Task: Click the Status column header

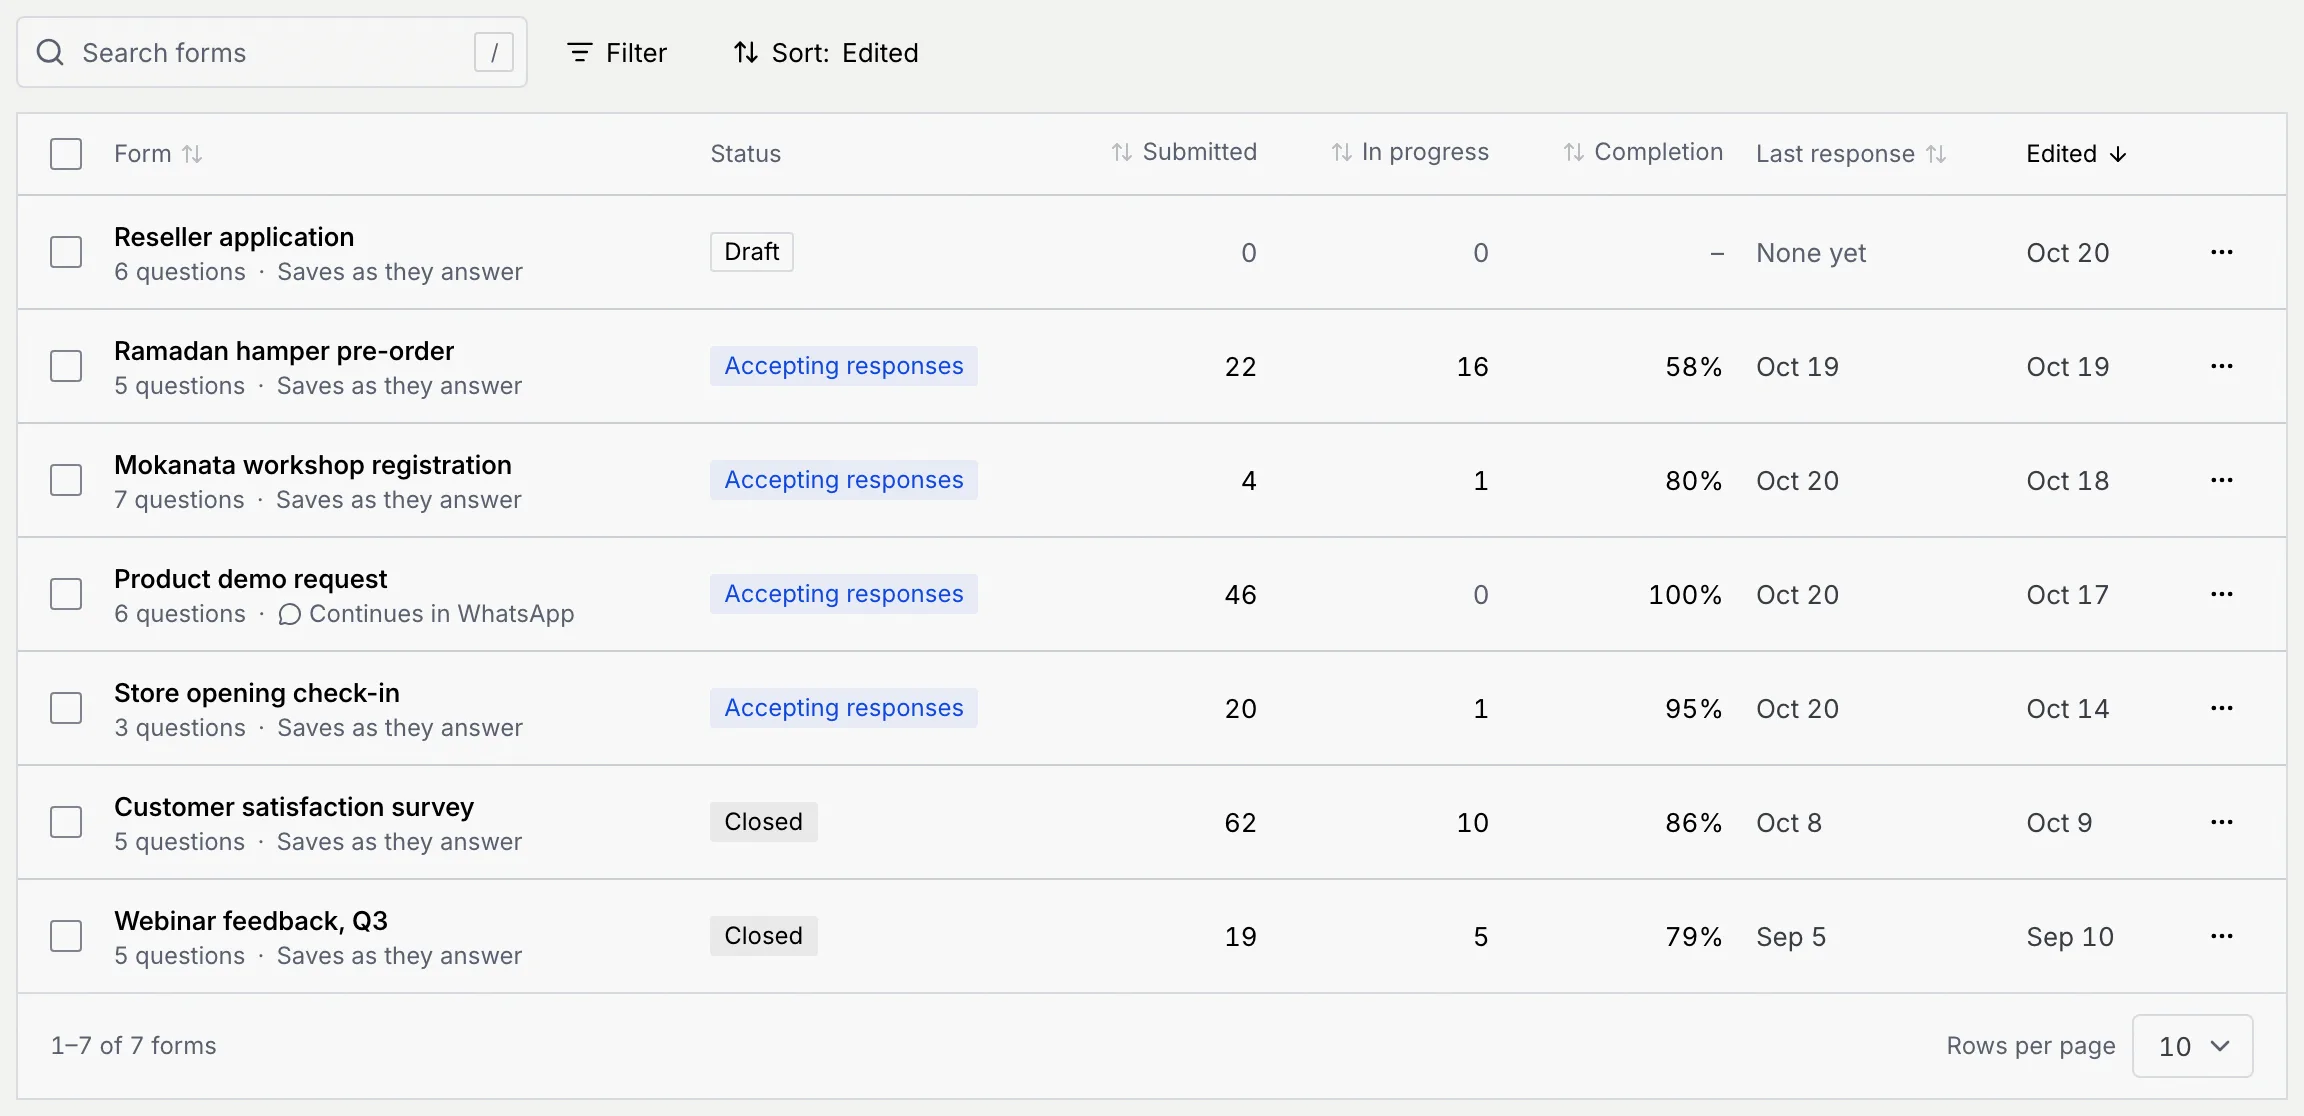Action: tap(746, 154)
